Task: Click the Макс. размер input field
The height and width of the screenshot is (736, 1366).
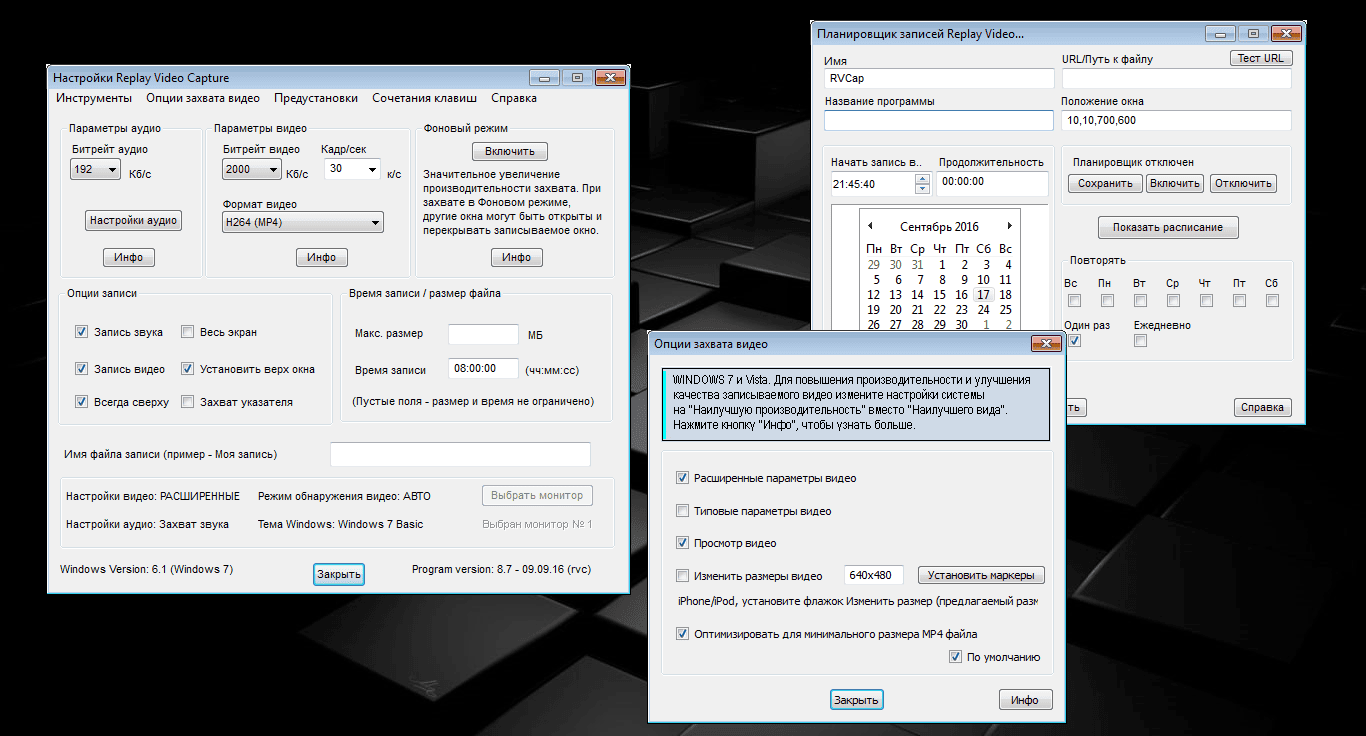Action: point(483,334)
